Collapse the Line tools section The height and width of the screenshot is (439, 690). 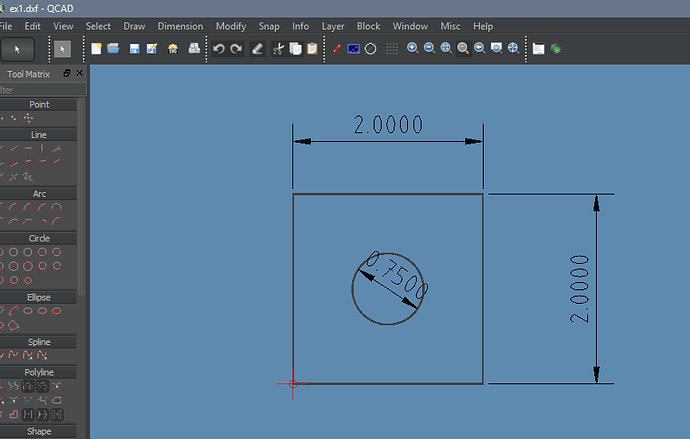coord(38,135)
